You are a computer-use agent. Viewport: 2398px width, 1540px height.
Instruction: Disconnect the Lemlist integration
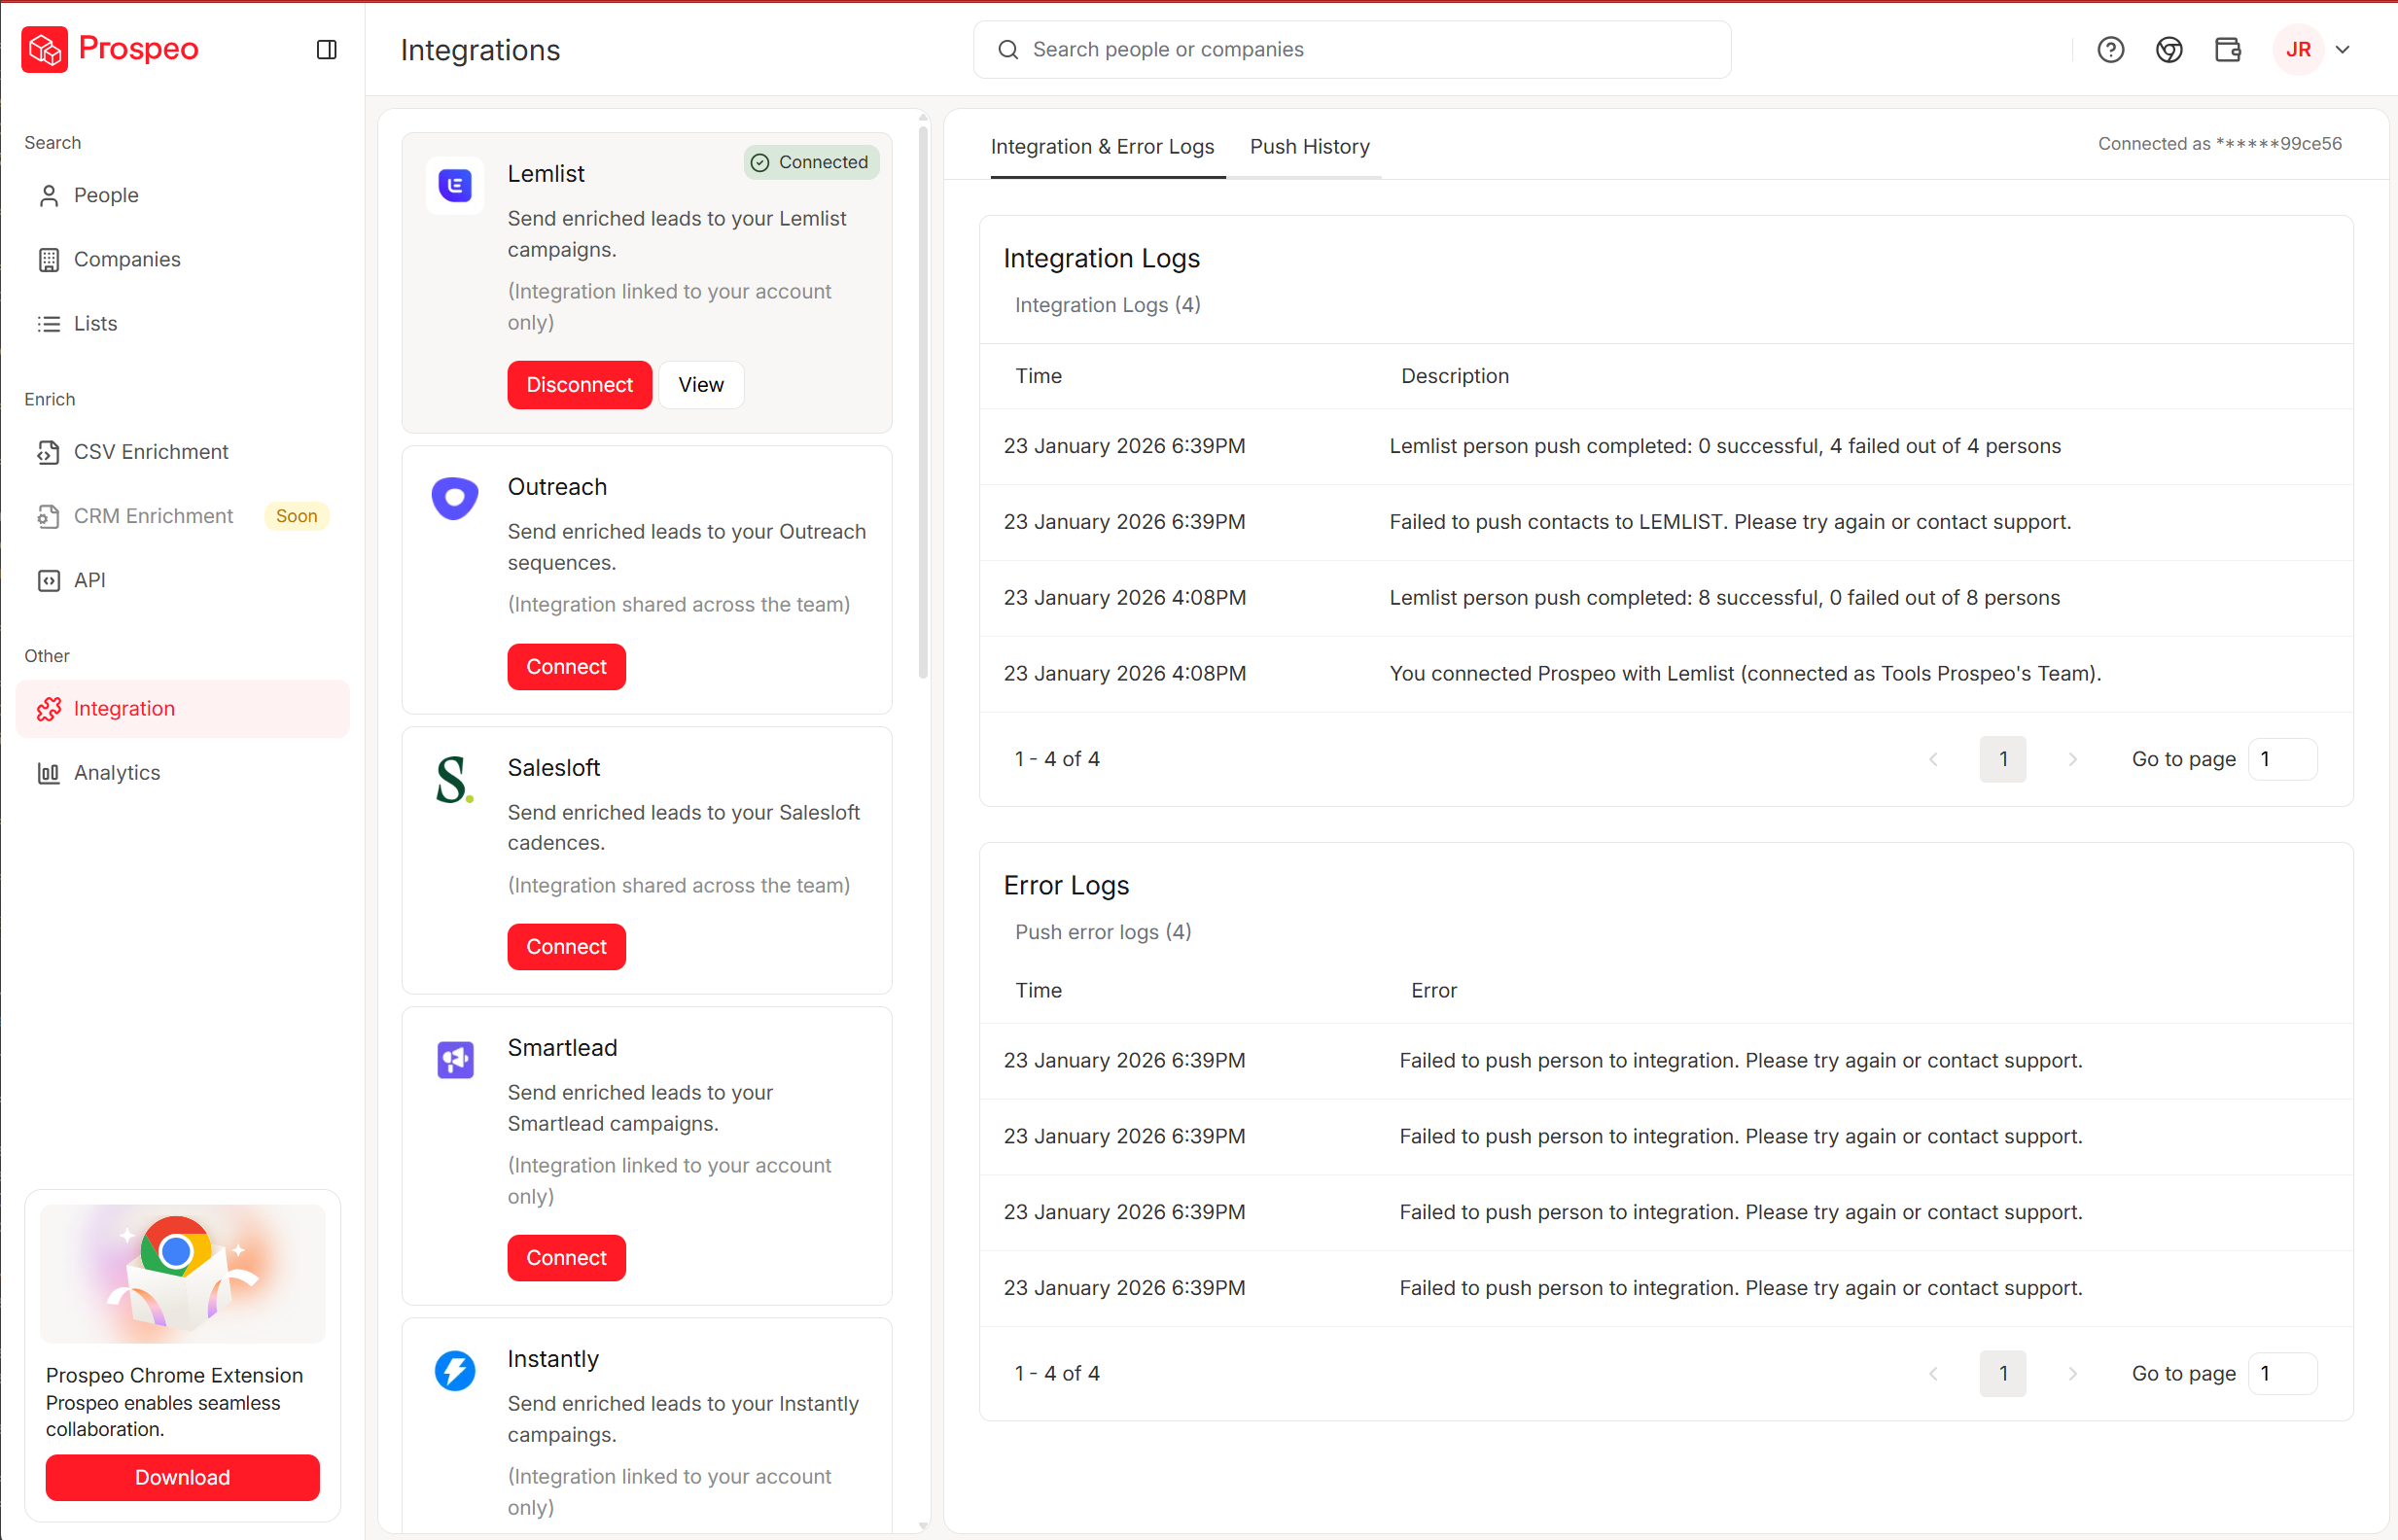point(579,385)
